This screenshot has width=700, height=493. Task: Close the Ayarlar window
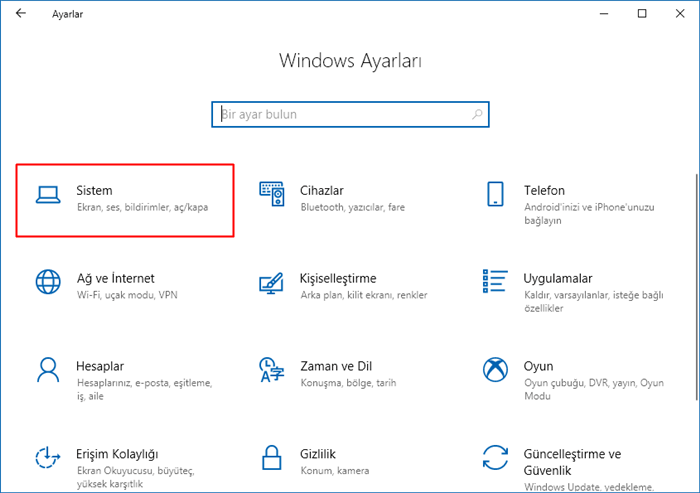point(680,14)
